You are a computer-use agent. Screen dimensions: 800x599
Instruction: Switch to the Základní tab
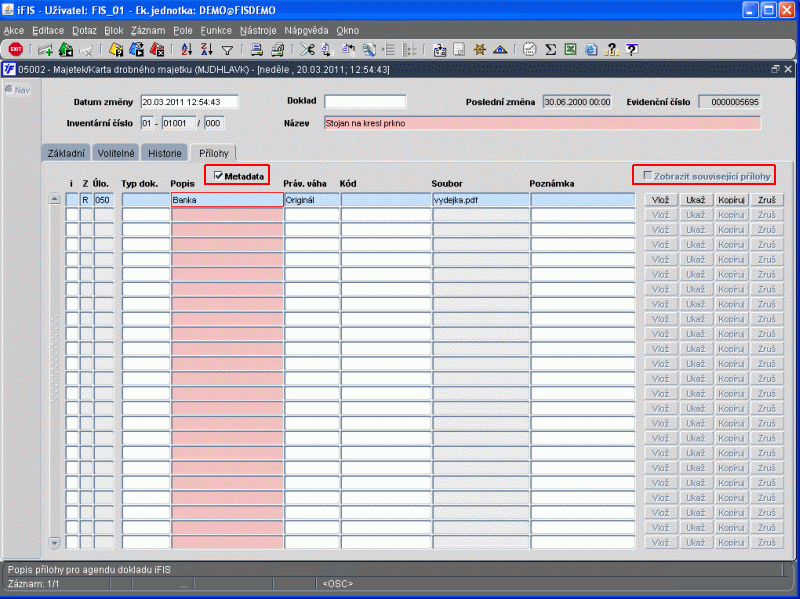[x=66, y=153]
